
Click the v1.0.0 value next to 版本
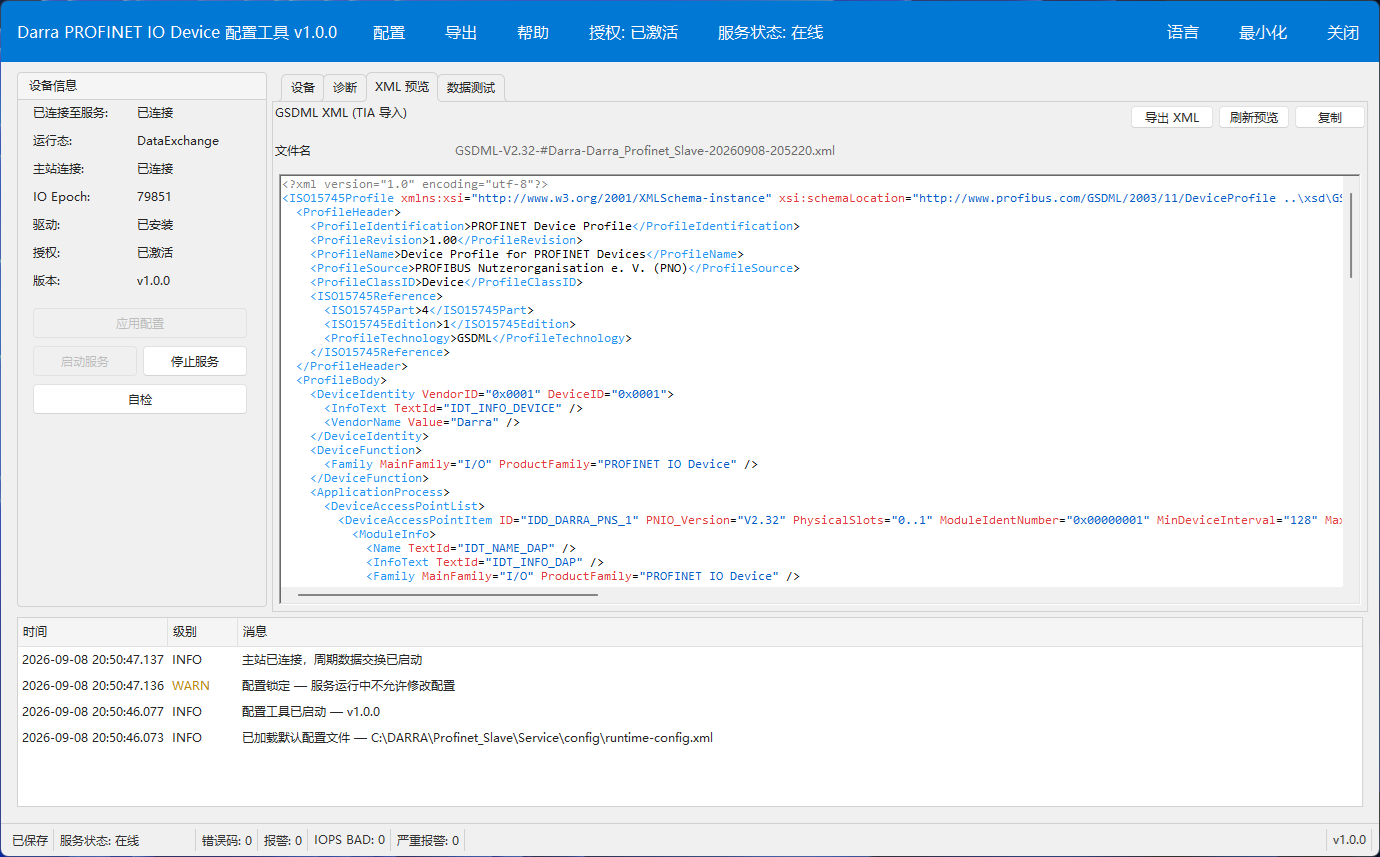[154, 281]
